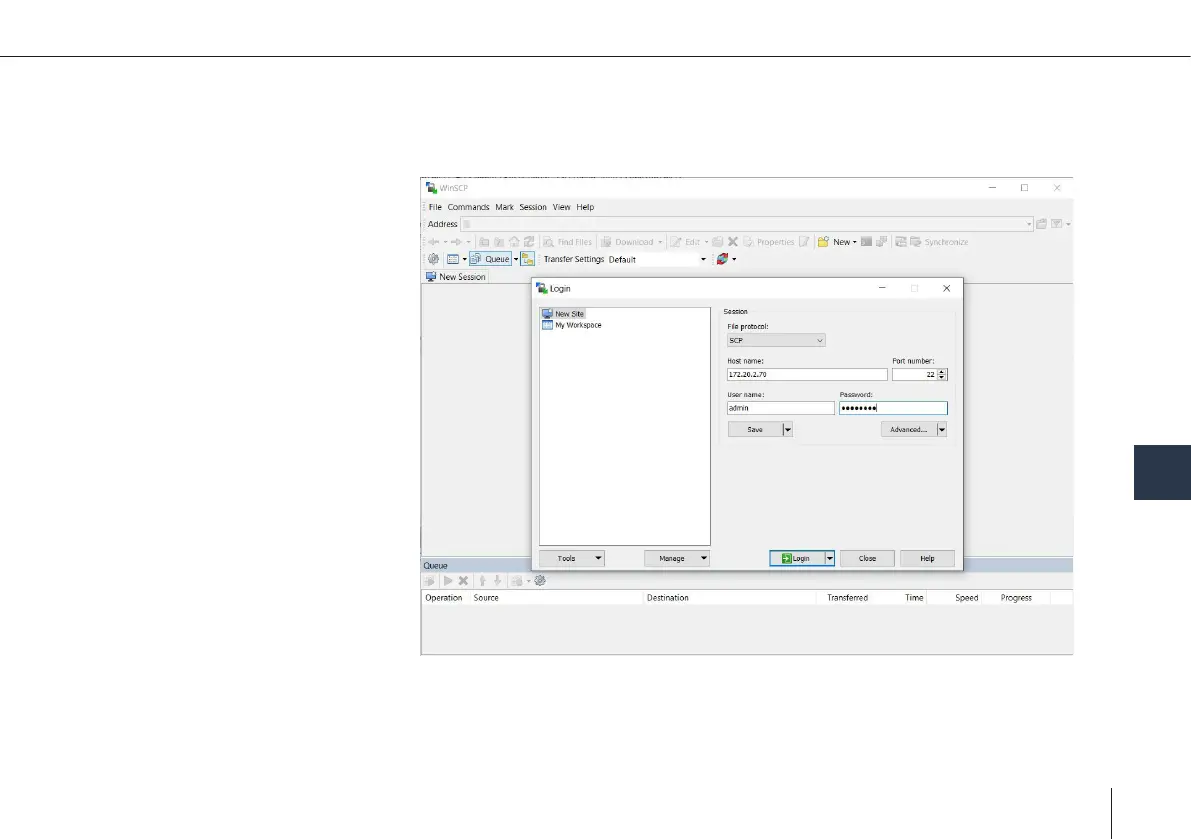
Task: Click the colorful transfer settings preset icon
Action: (x=721, y=259)
